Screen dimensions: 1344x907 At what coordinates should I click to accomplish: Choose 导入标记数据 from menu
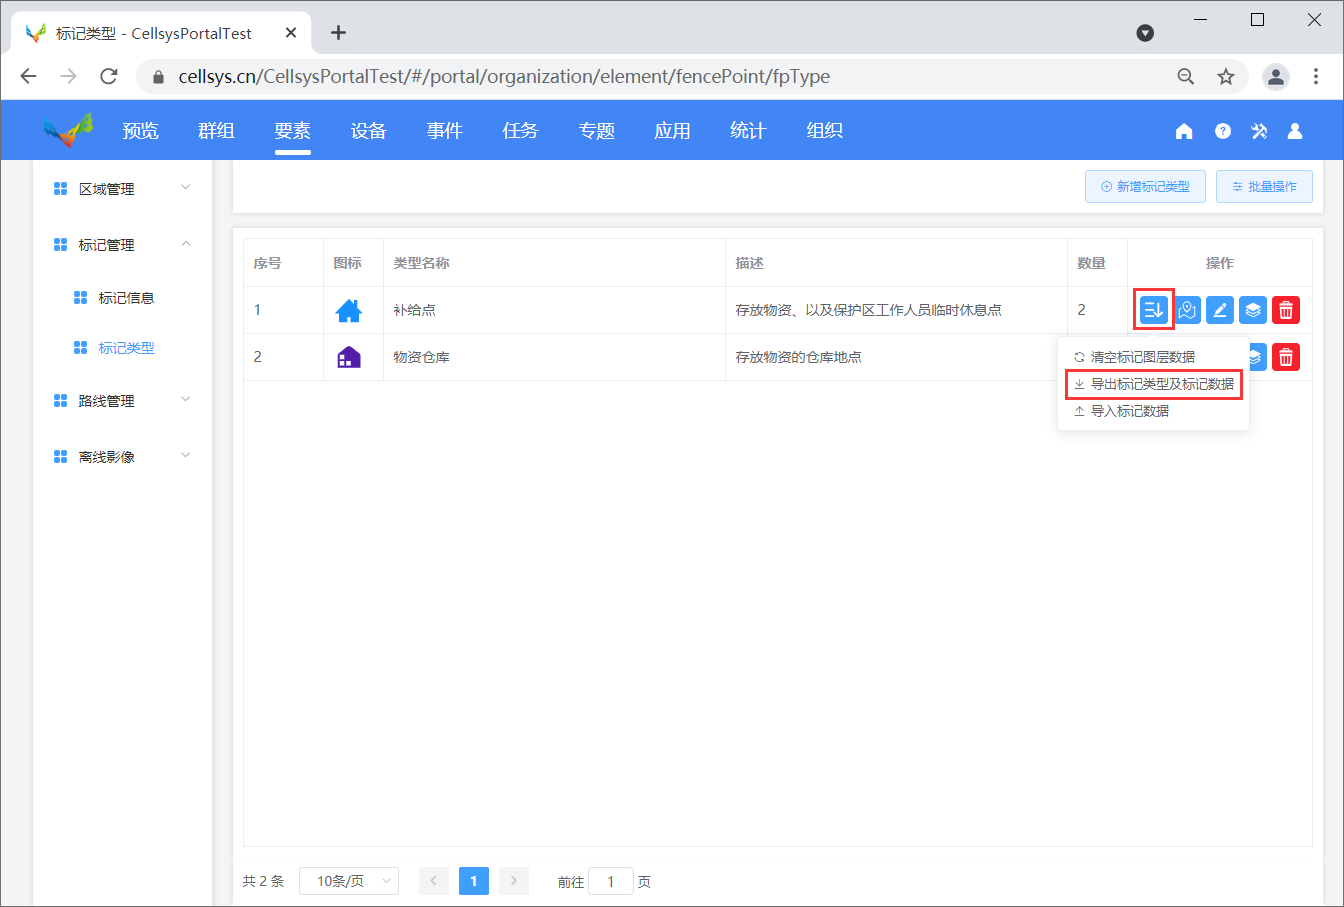[1129, 411]
